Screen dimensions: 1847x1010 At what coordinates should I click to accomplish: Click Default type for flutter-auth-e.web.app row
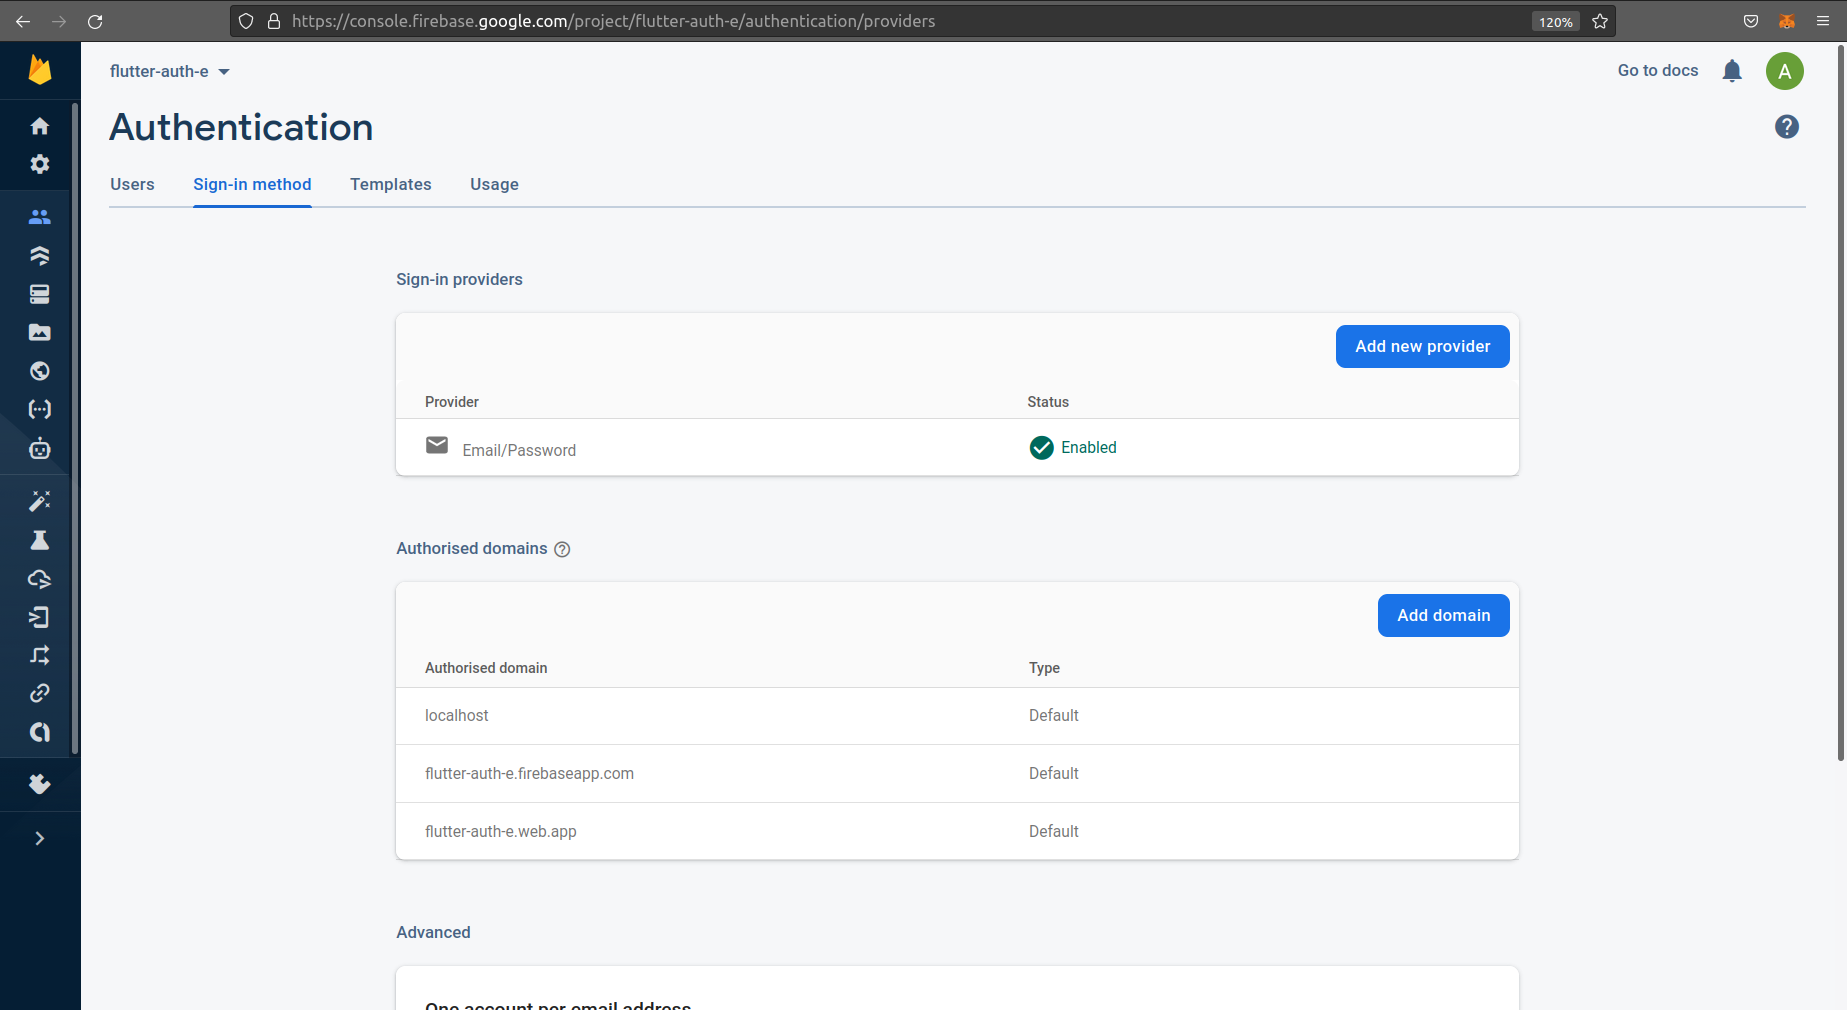(x=1054, y=831)
